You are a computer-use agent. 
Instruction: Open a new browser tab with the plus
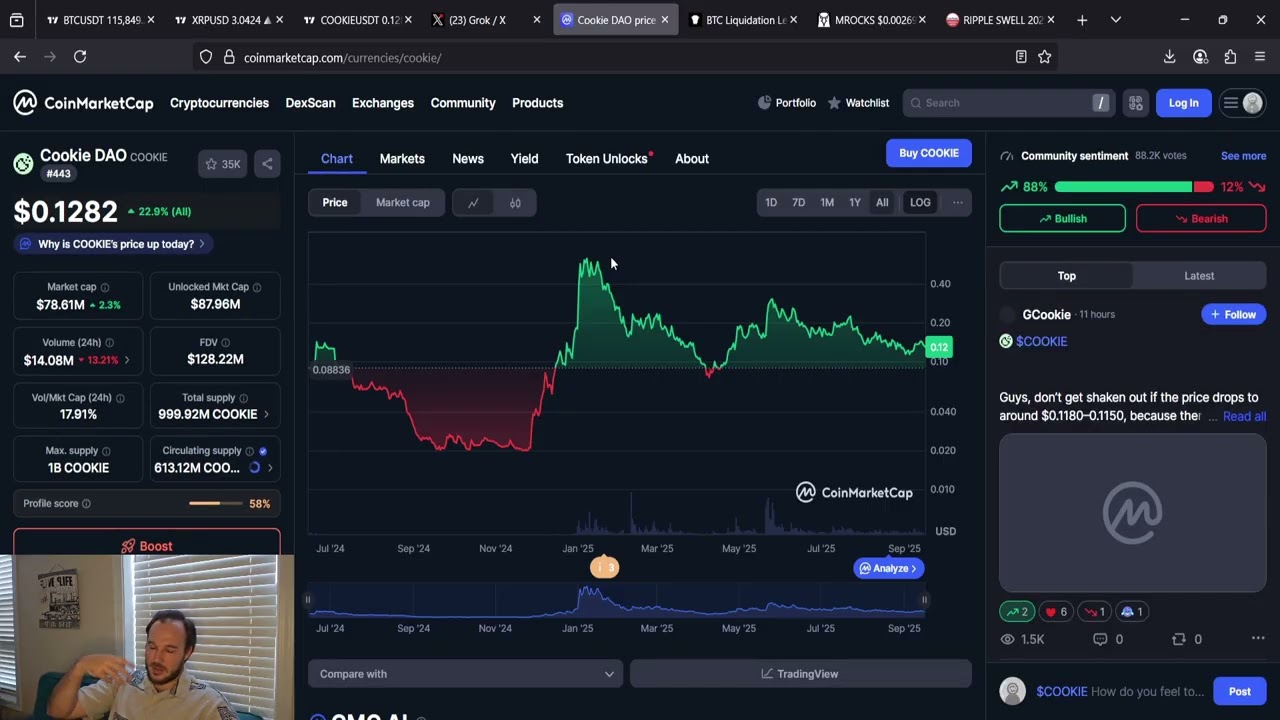click(1082, 20)
